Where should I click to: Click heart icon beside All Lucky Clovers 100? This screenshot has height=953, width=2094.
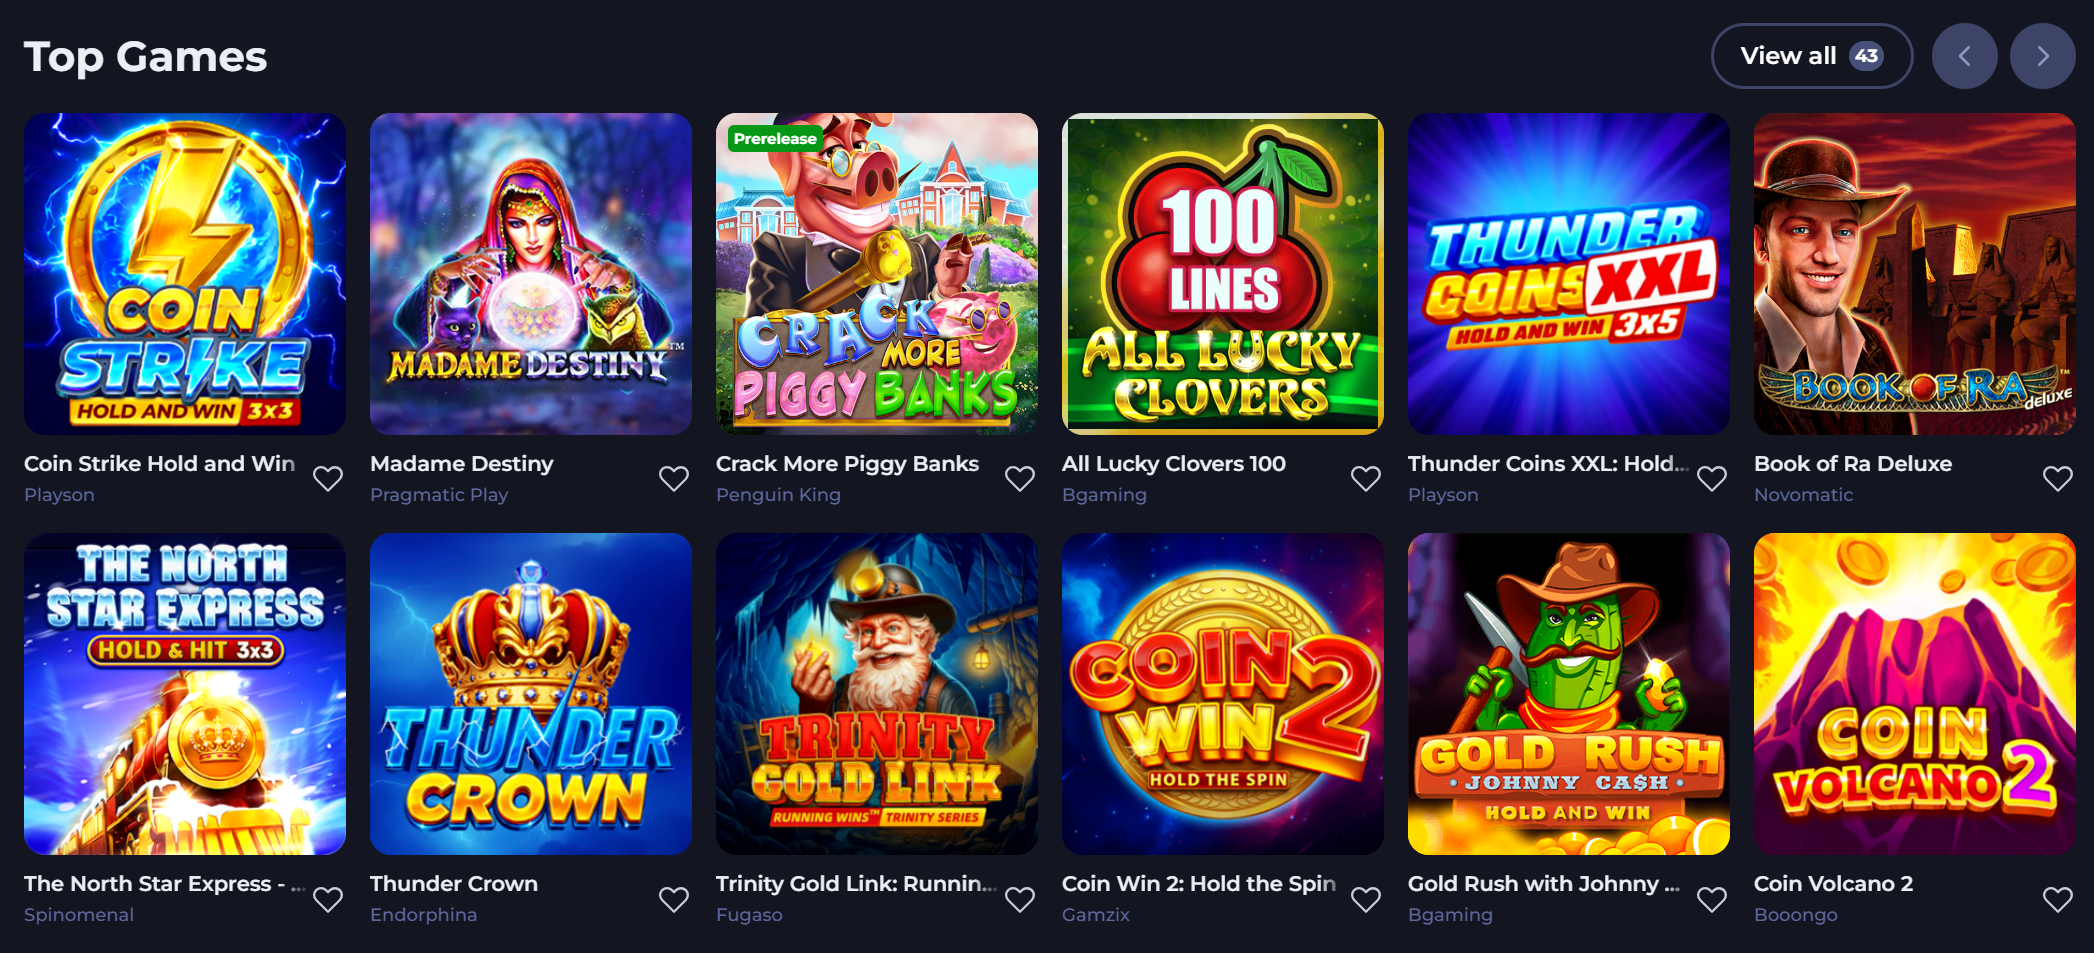pos(1366,479)
